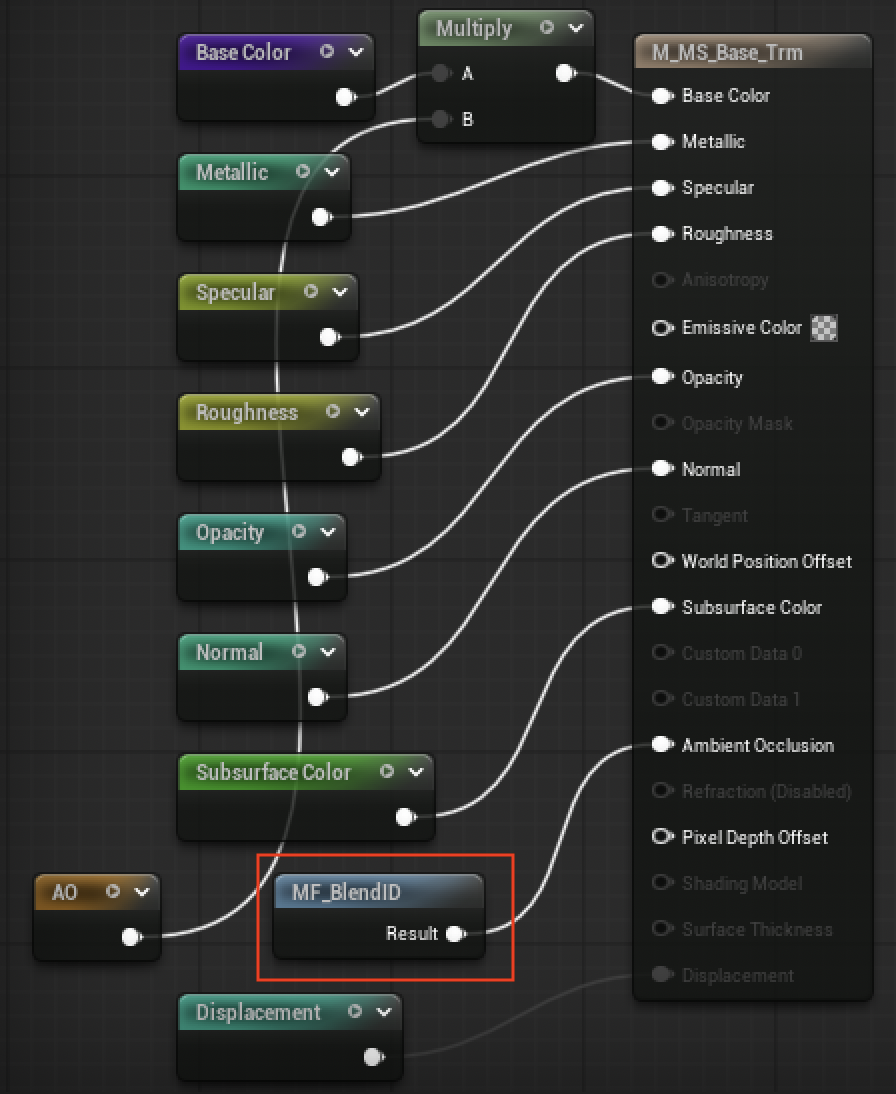Click the Multiply node output pin
Screen dimensions: 896x1094
point(566,73)
